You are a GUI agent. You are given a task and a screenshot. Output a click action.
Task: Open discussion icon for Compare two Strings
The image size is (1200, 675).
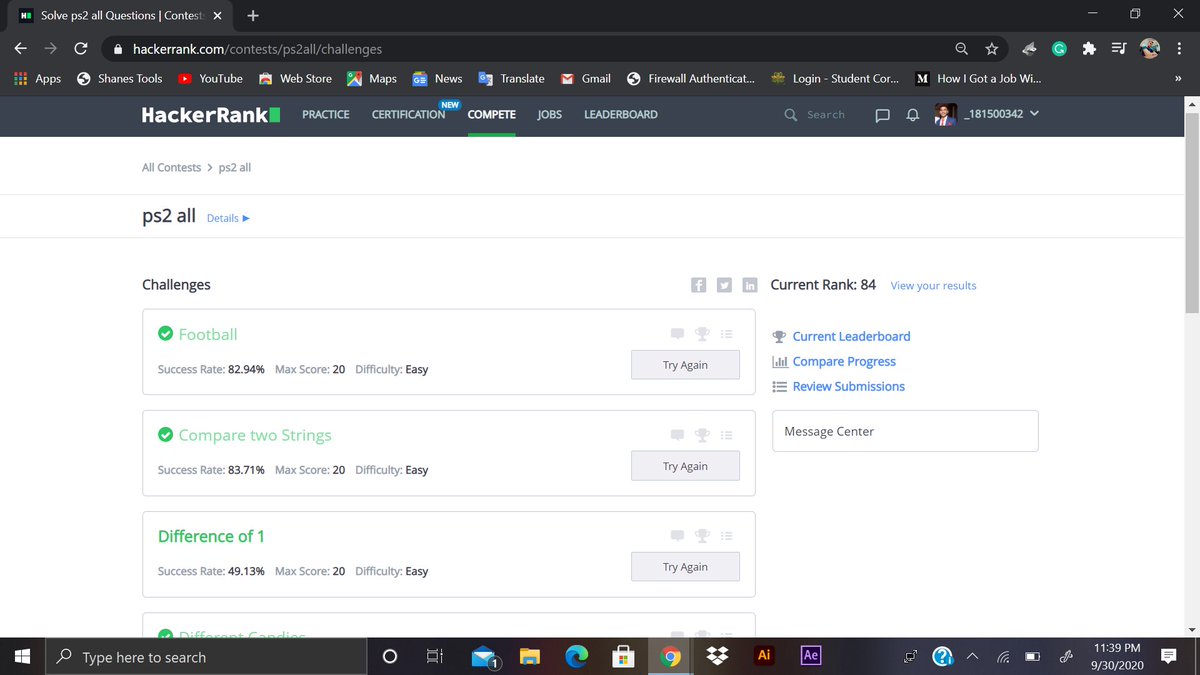[677, 435]
